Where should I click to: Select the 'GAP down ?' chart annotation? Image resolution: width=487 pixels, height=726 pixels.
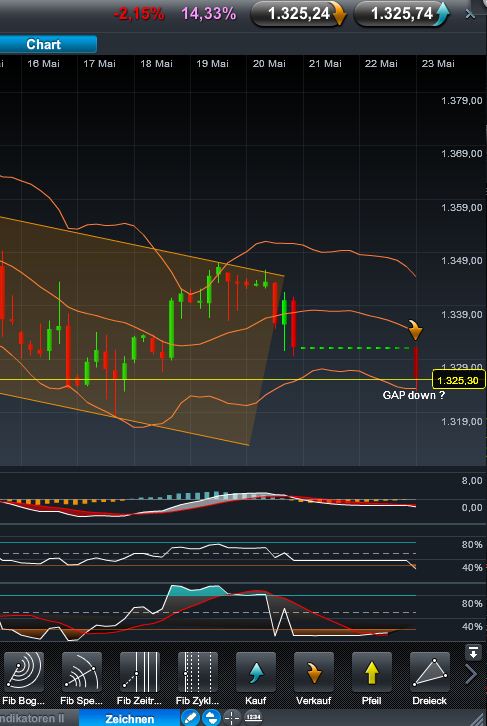414,395
